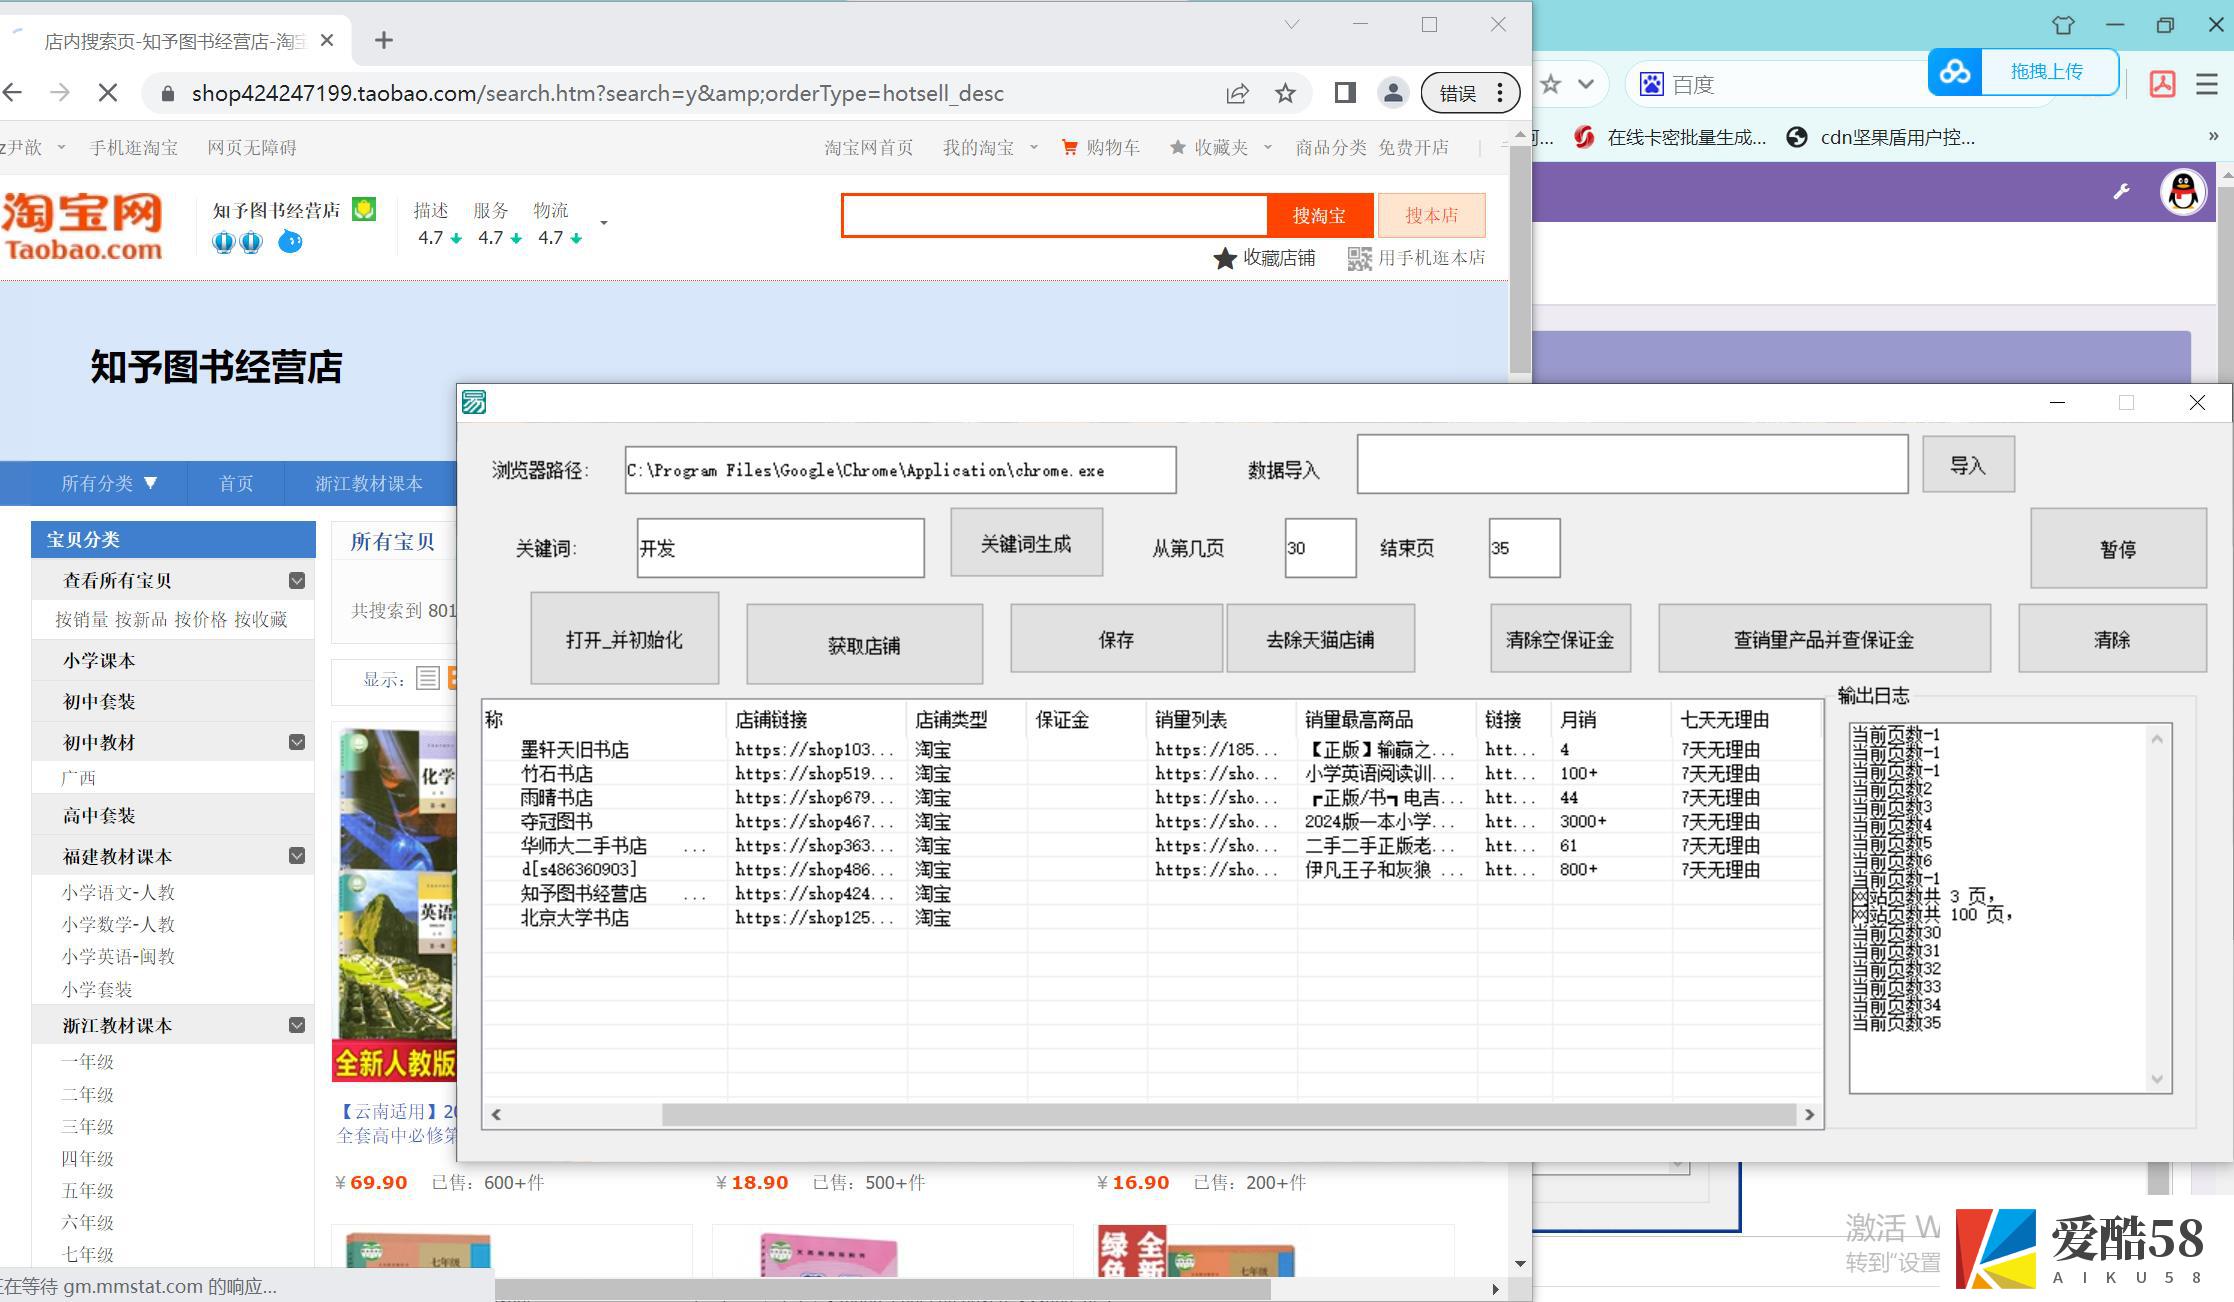Click the 从第几页 start page field
Image resolution: width=2234 pixels, height=1302 pixels.
pos(1320,548)
